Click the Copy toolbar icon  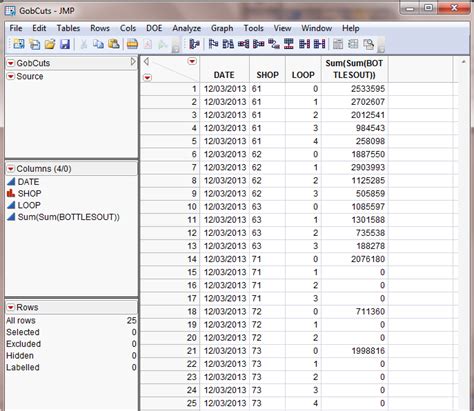[98, 44]
